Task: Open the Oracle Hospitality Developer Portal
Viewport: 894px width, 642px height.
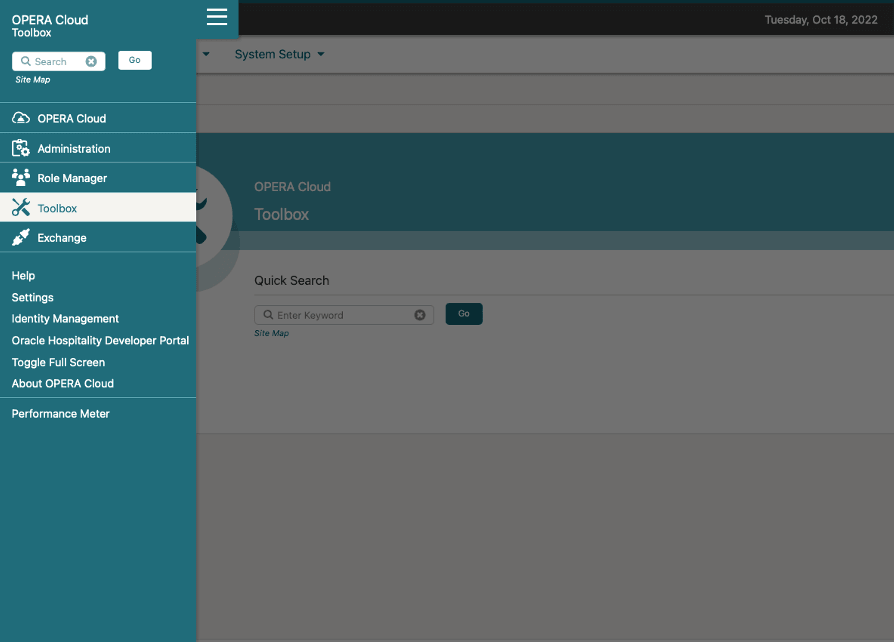Action: [x=100, y=340]
